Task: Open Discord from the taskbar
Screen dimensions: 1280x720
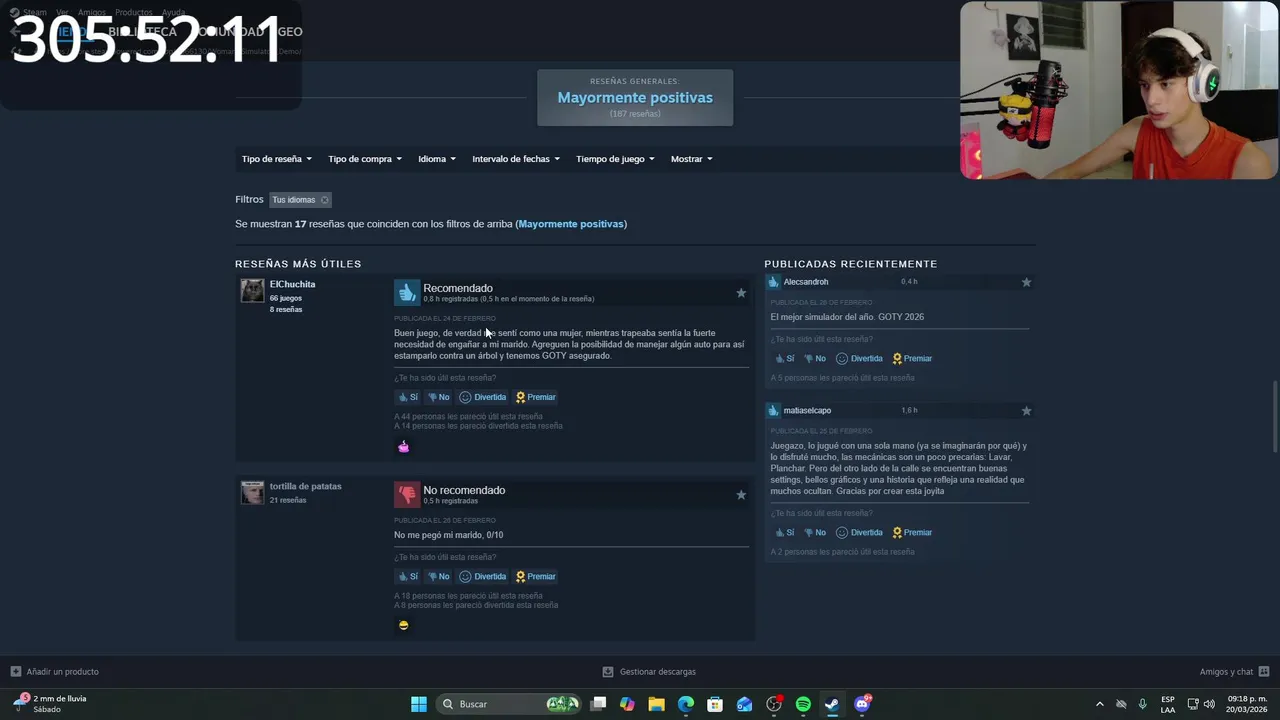Action: click(x=862, y=704)
